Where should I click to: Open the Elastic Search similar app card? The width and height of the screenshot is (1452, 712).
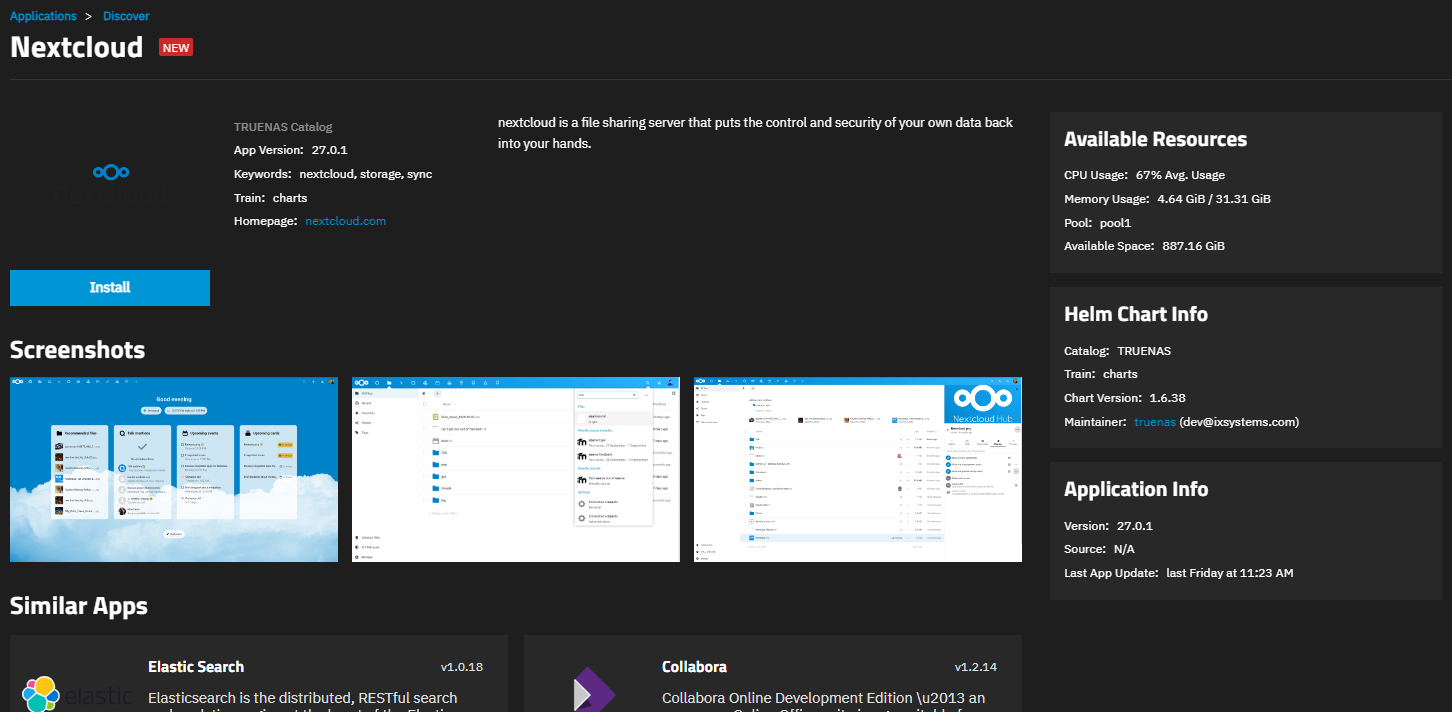[x=259, y=673]
